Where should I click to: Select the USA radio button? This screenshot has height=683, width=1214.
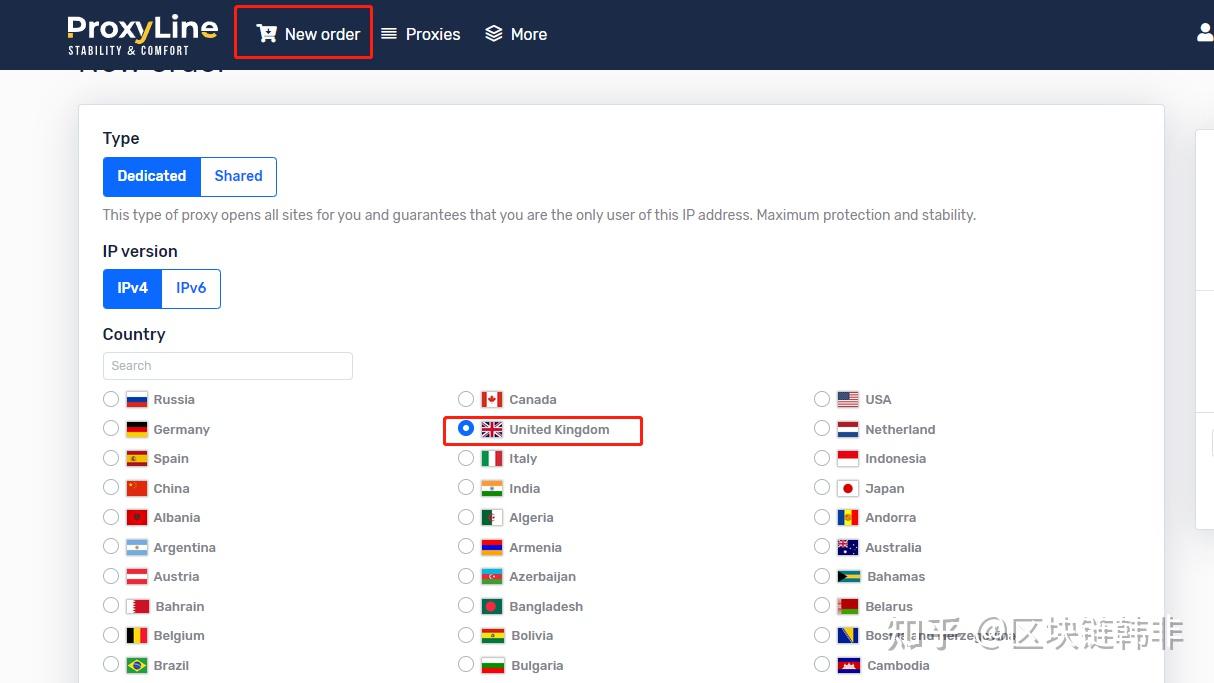point(822,399)
